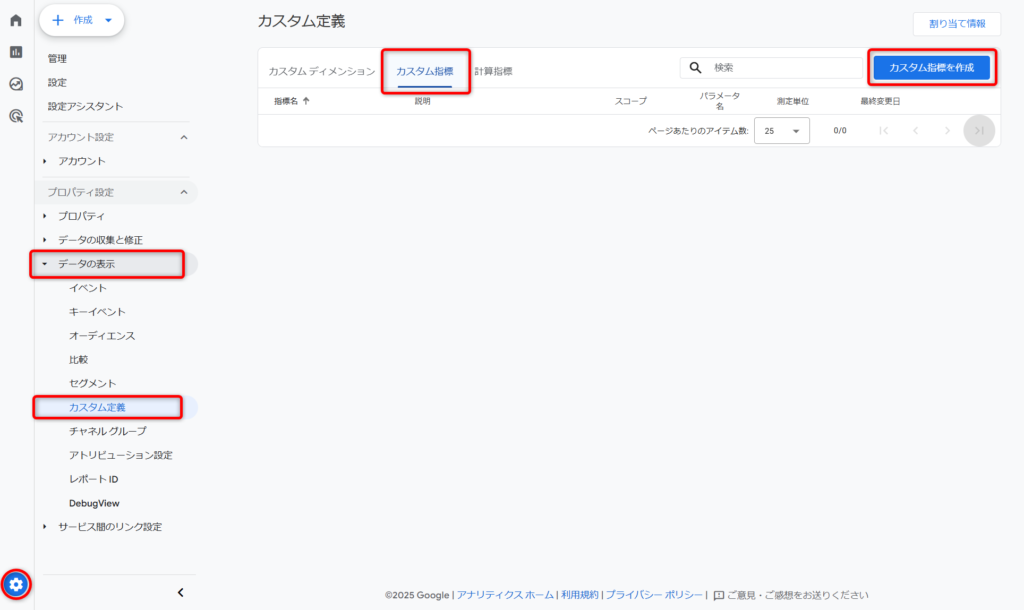The height and width of the screenshot is (610, 1024).
Task: Collapse the データの表示 tree item
Action: [45, 264]
